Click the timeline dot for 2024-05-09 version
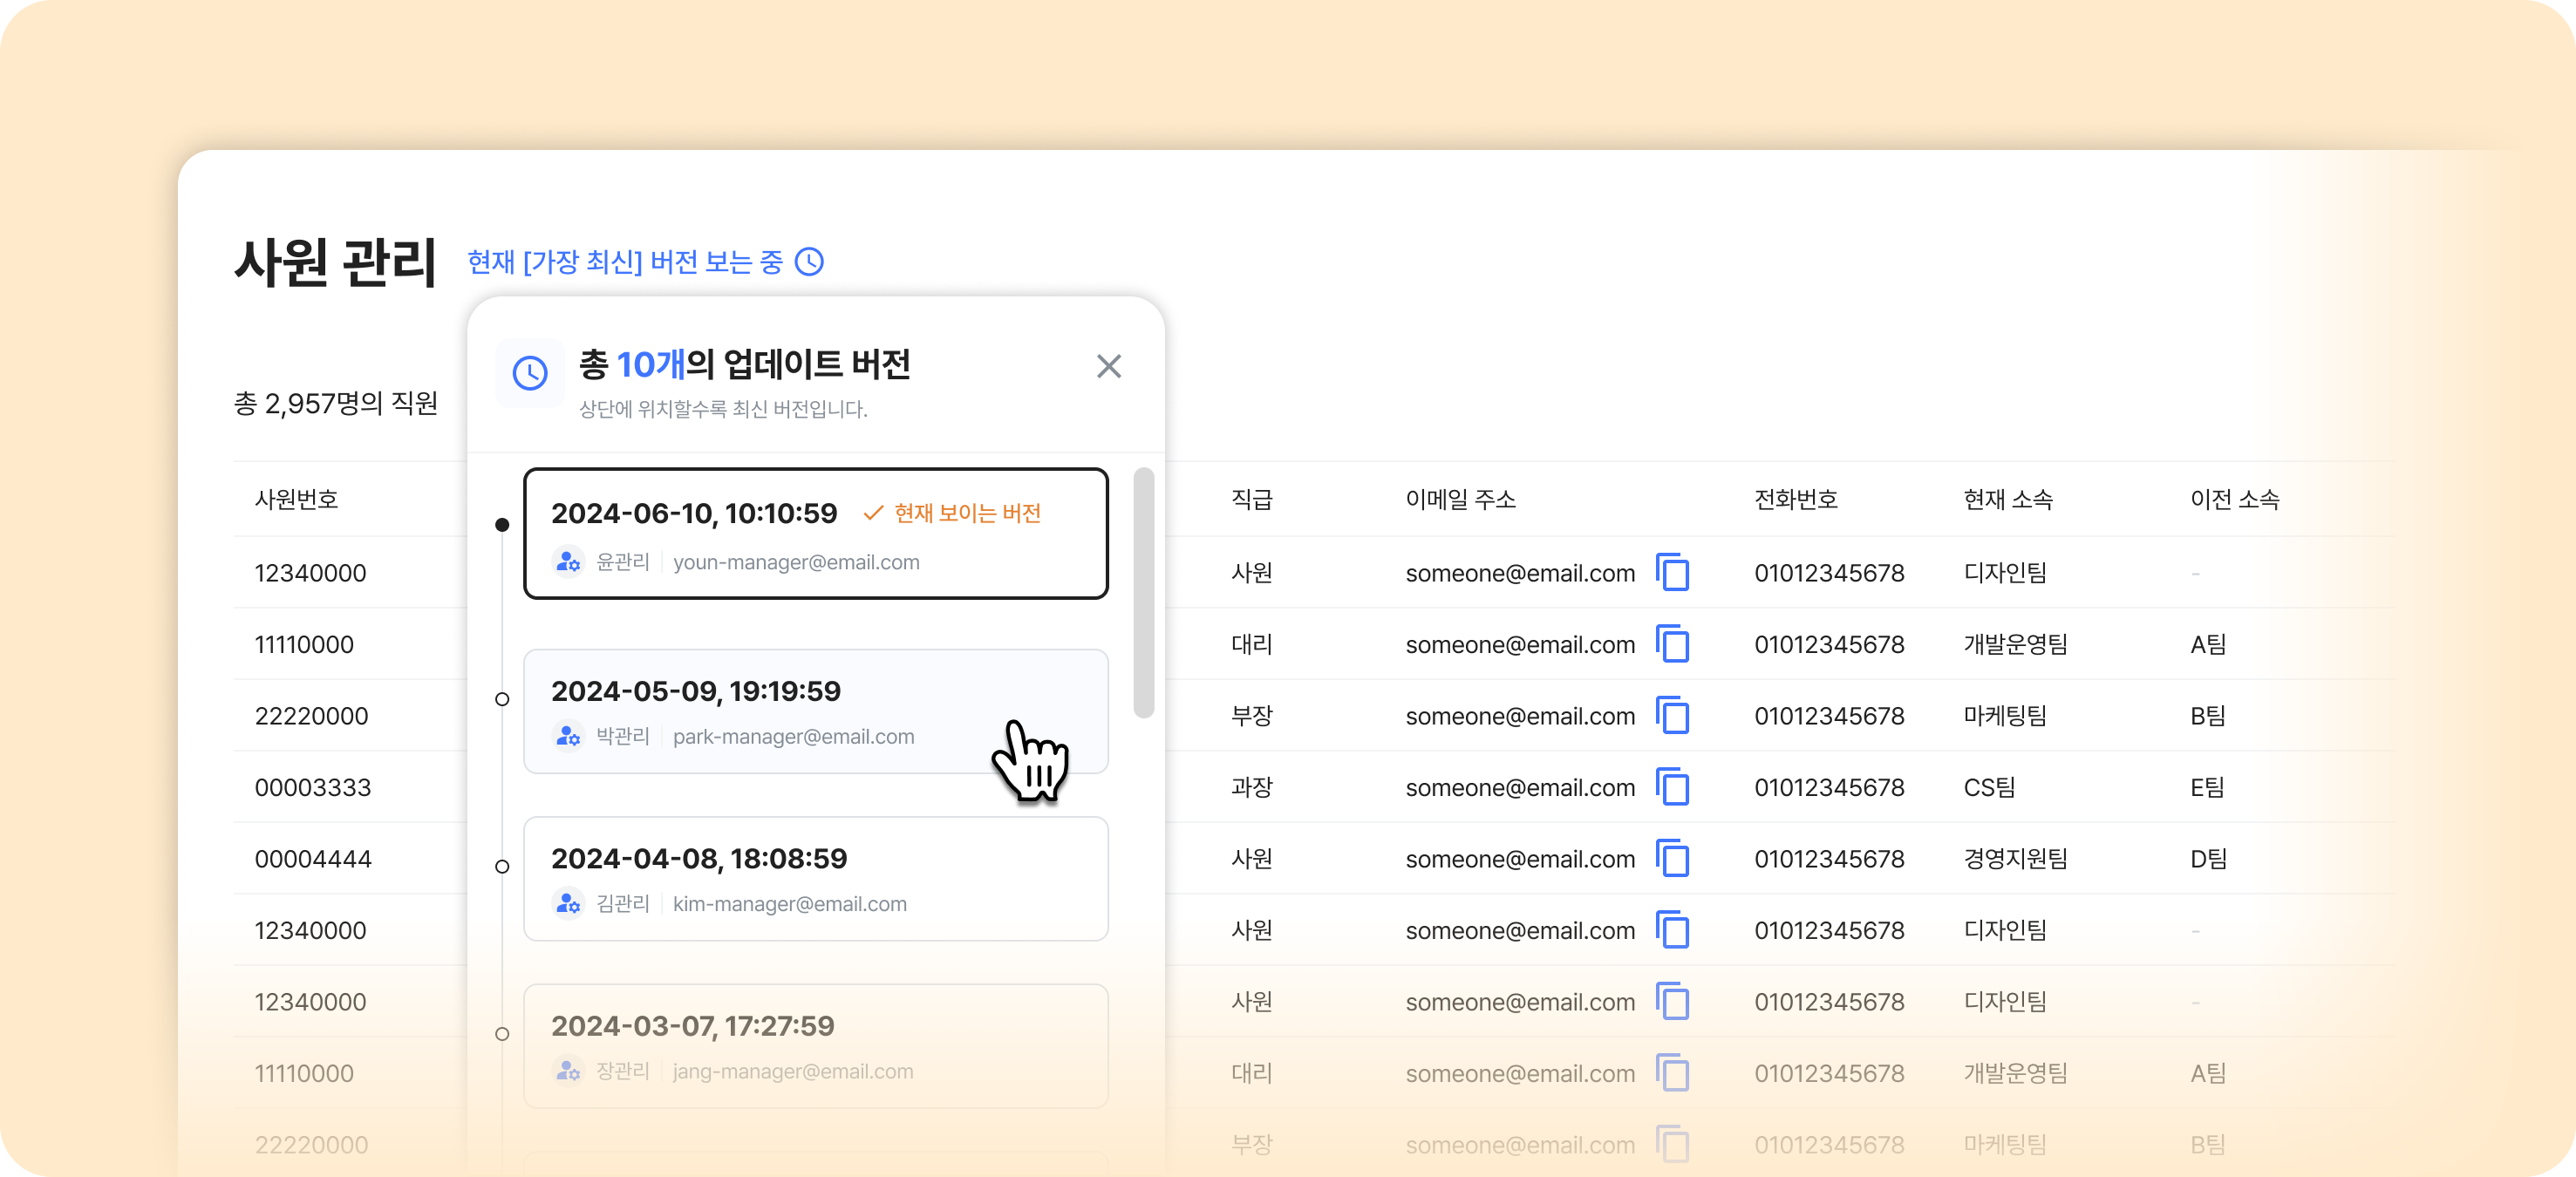The image size is (2576, 1177). 502,699
